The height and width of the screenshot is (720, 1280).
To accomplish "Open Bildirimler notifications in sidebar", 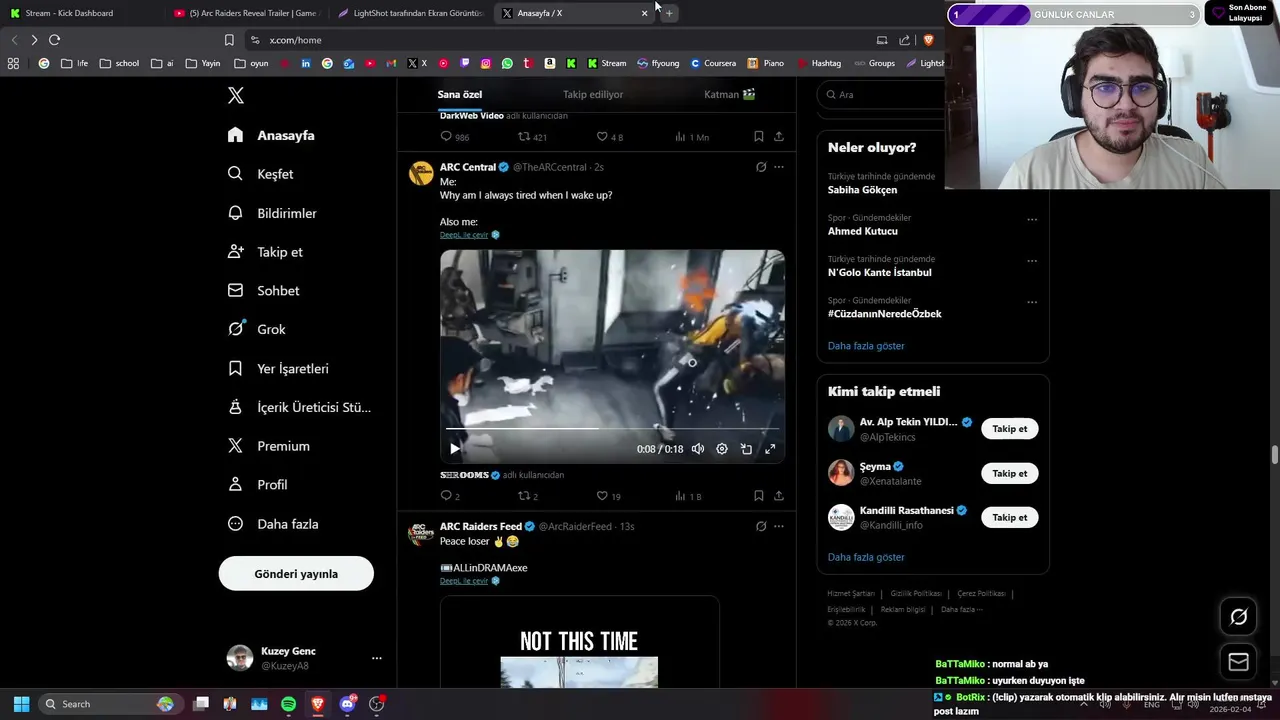I will point(272,213).
